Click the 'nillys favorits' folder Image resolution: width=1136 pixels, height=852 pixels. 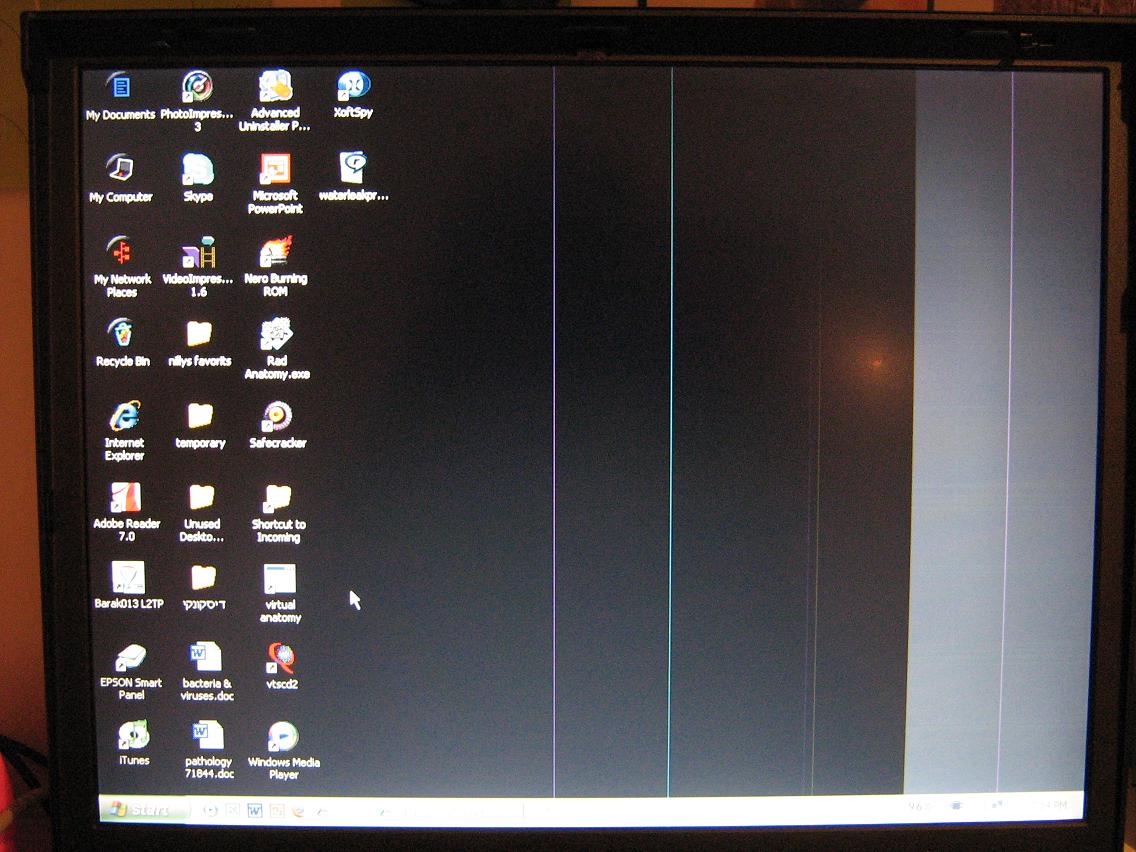[x=199, y=334]
